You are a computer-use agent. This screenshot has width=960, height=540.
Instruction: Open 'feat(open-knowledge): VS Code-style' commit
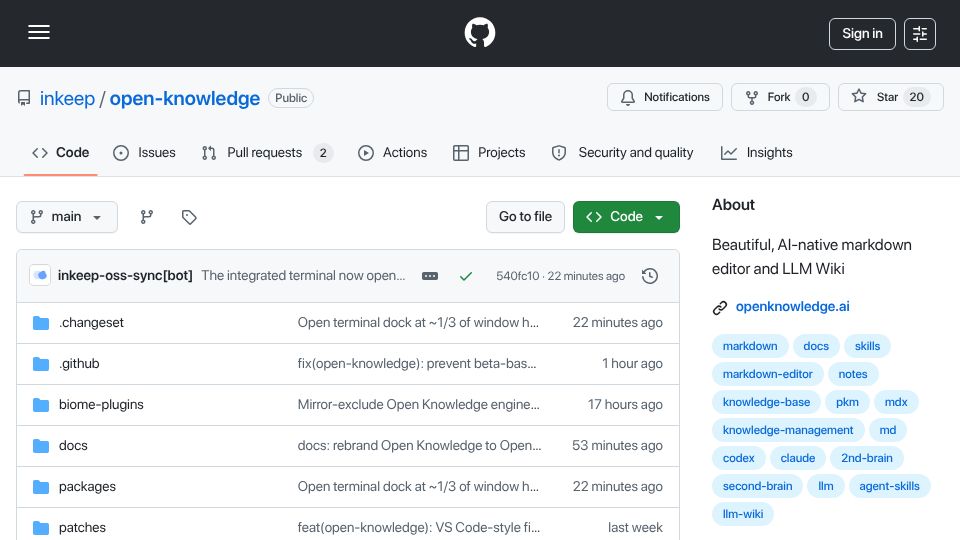[x=419, y=527]
